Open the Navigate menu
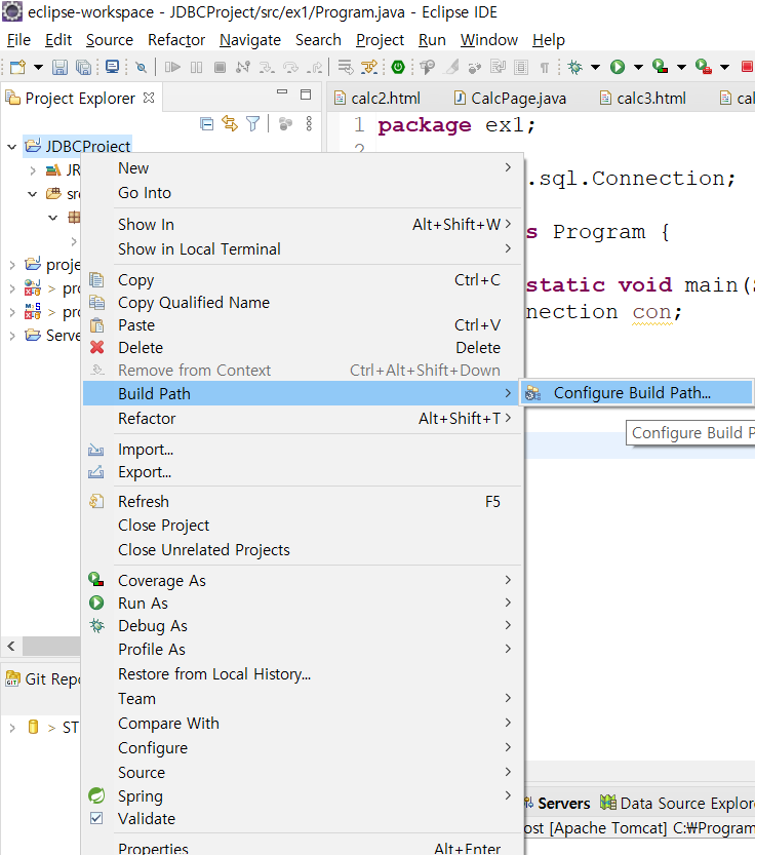767x857 pixels. pyautogui.click(x=250, y=40)
